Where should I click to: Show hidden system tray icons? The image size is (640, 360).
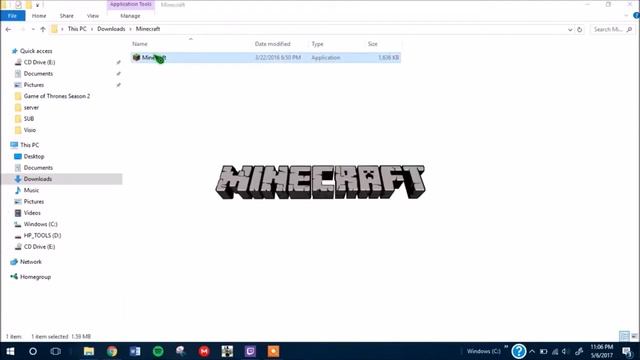tap(532, 351)
